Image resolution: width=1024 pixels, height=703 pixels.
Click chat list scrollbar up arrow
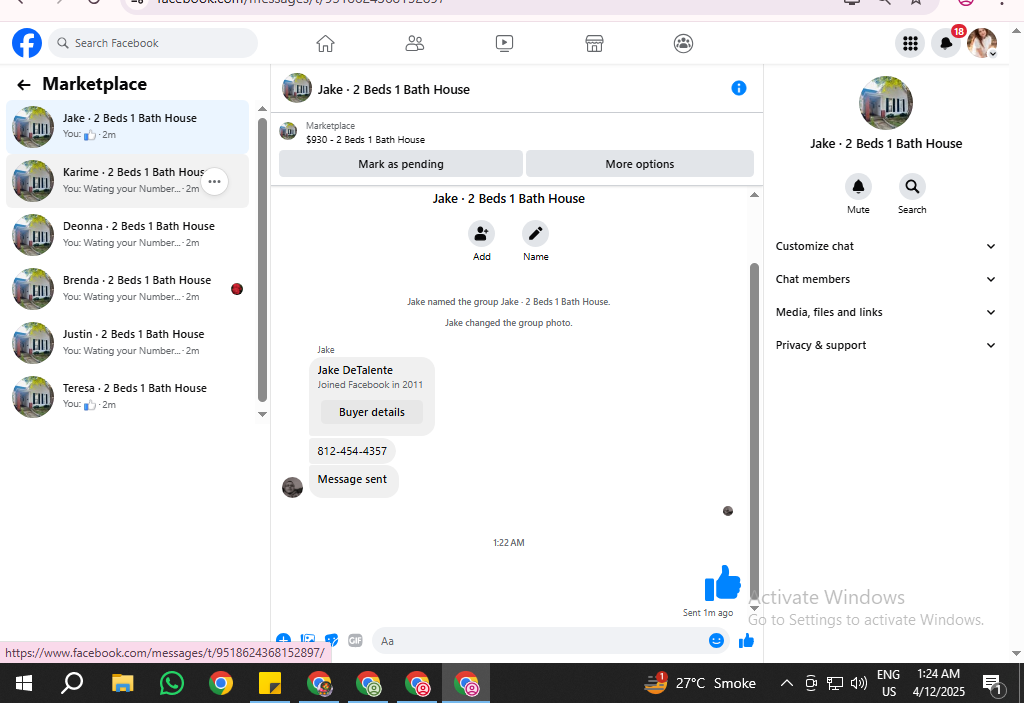[x=263, y=109]
